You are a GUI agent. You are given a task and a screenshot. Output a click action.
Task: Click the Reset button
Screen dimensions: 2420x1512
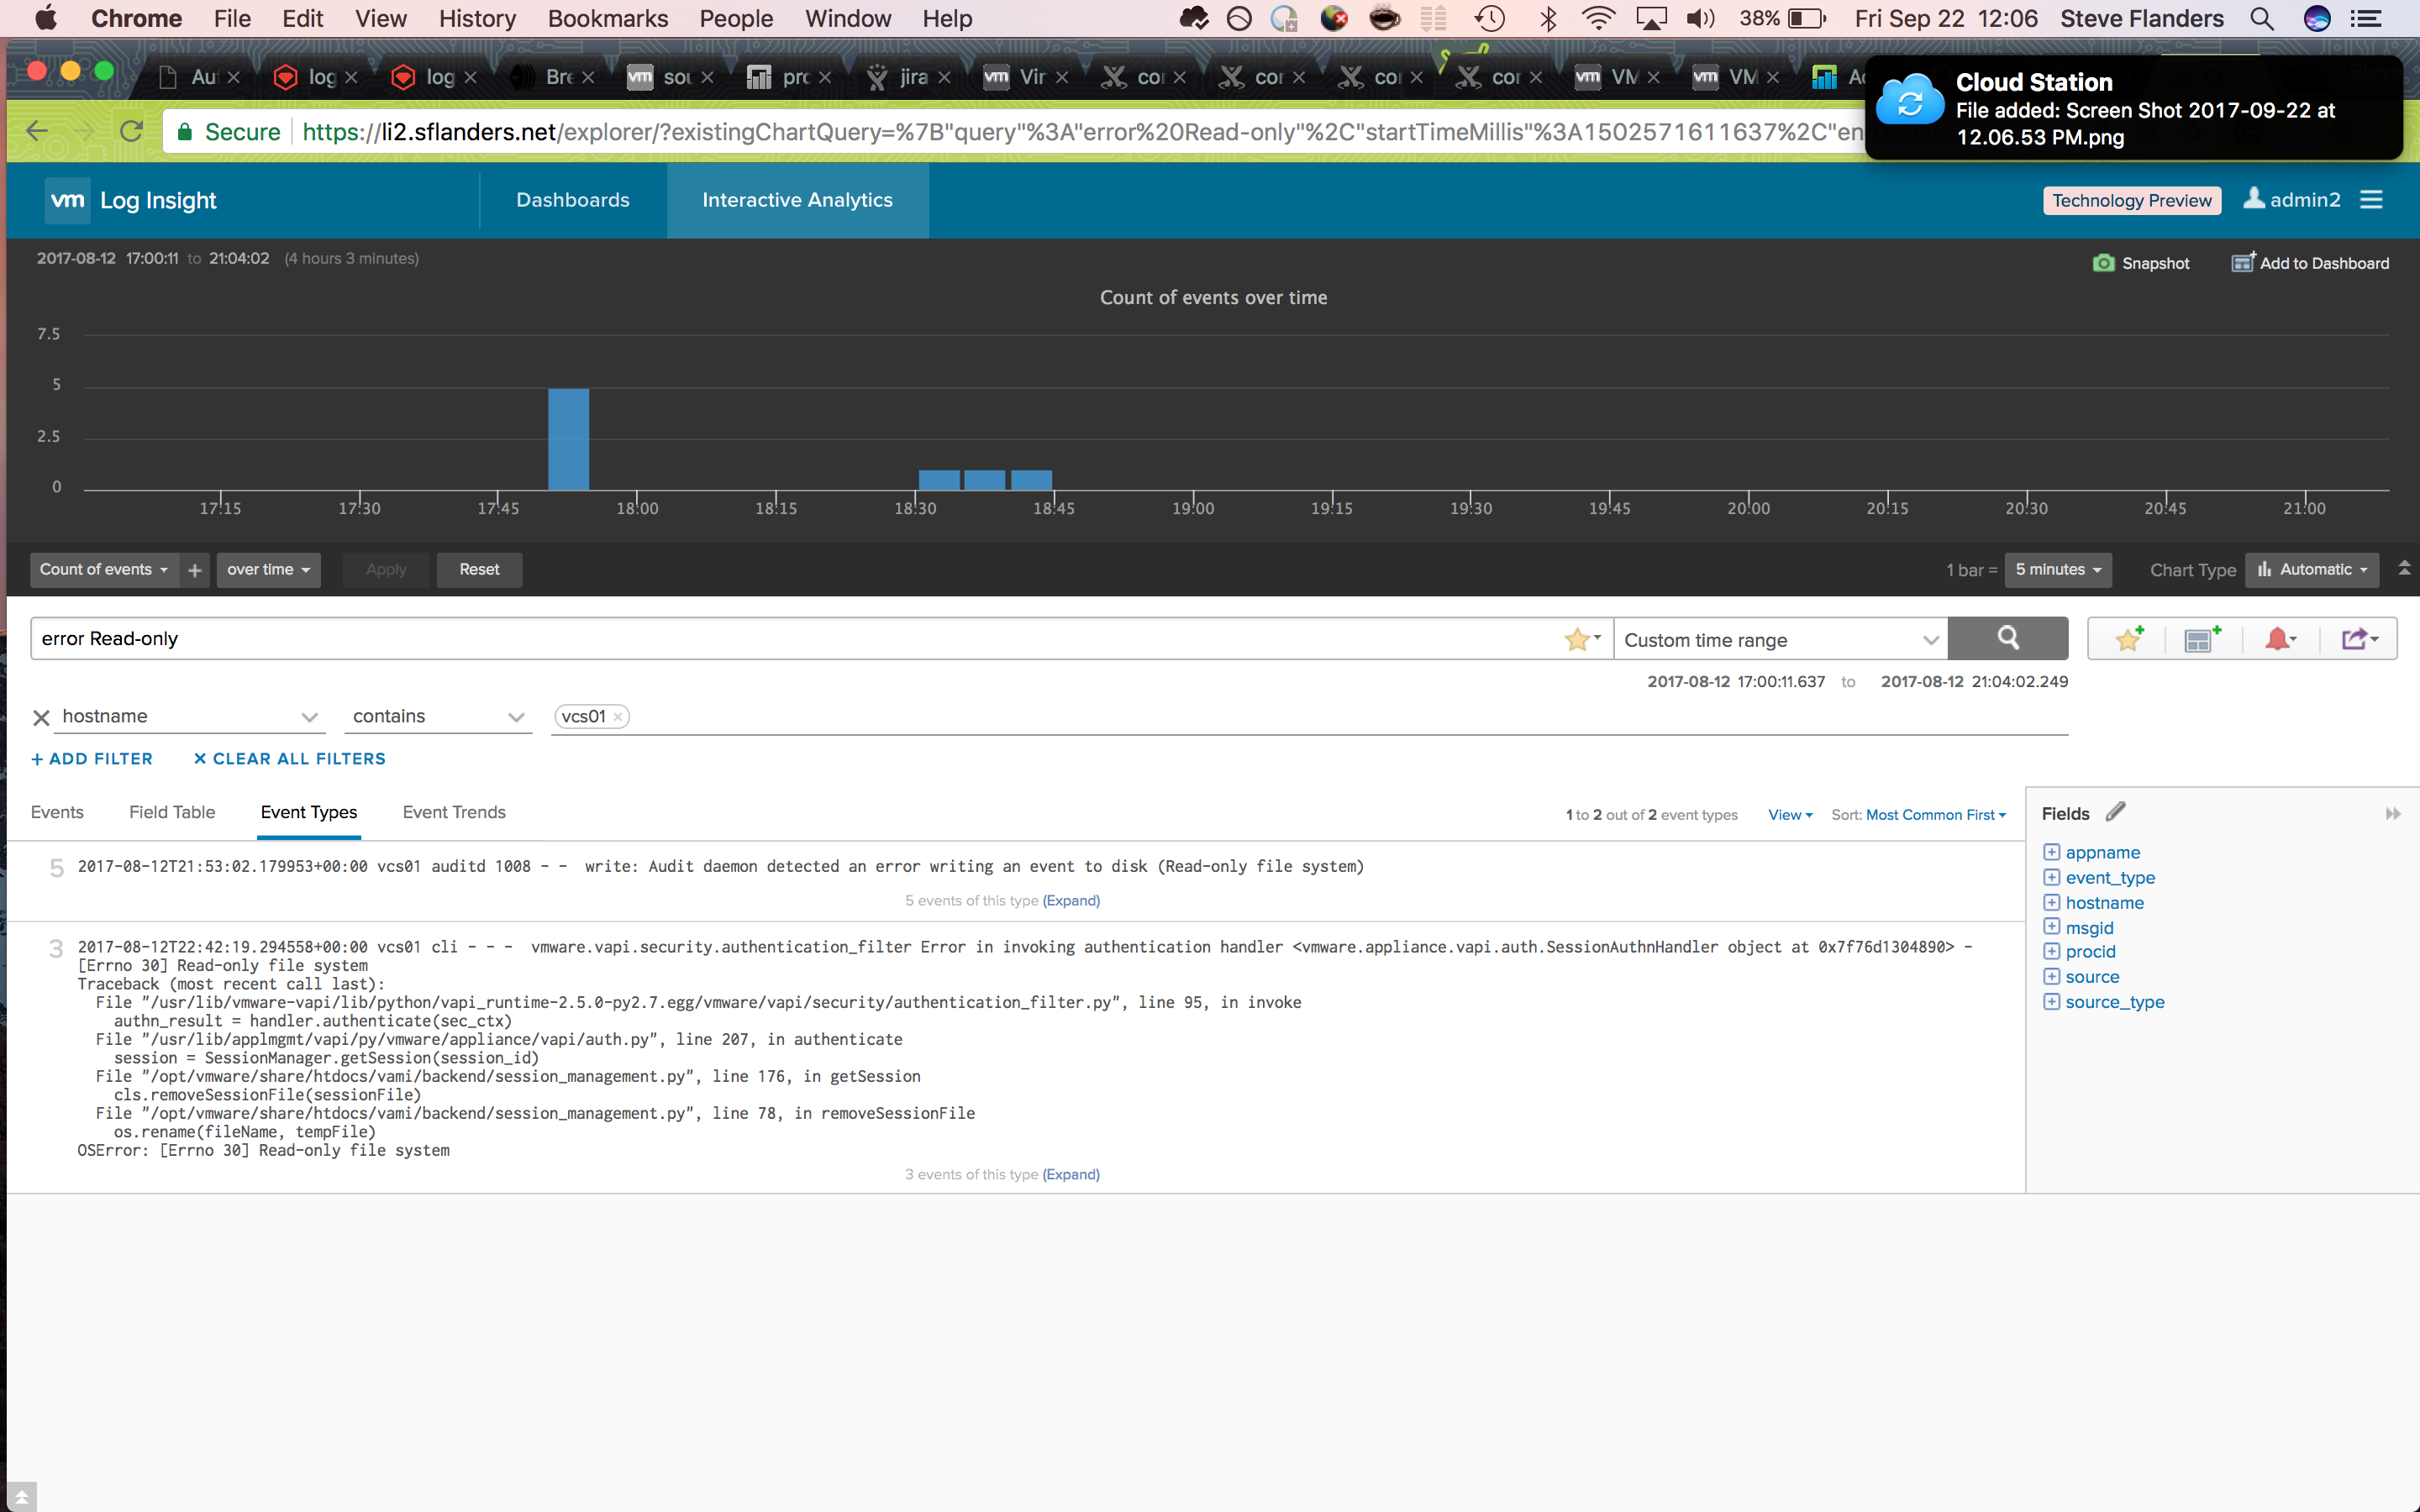click(479, 570)
